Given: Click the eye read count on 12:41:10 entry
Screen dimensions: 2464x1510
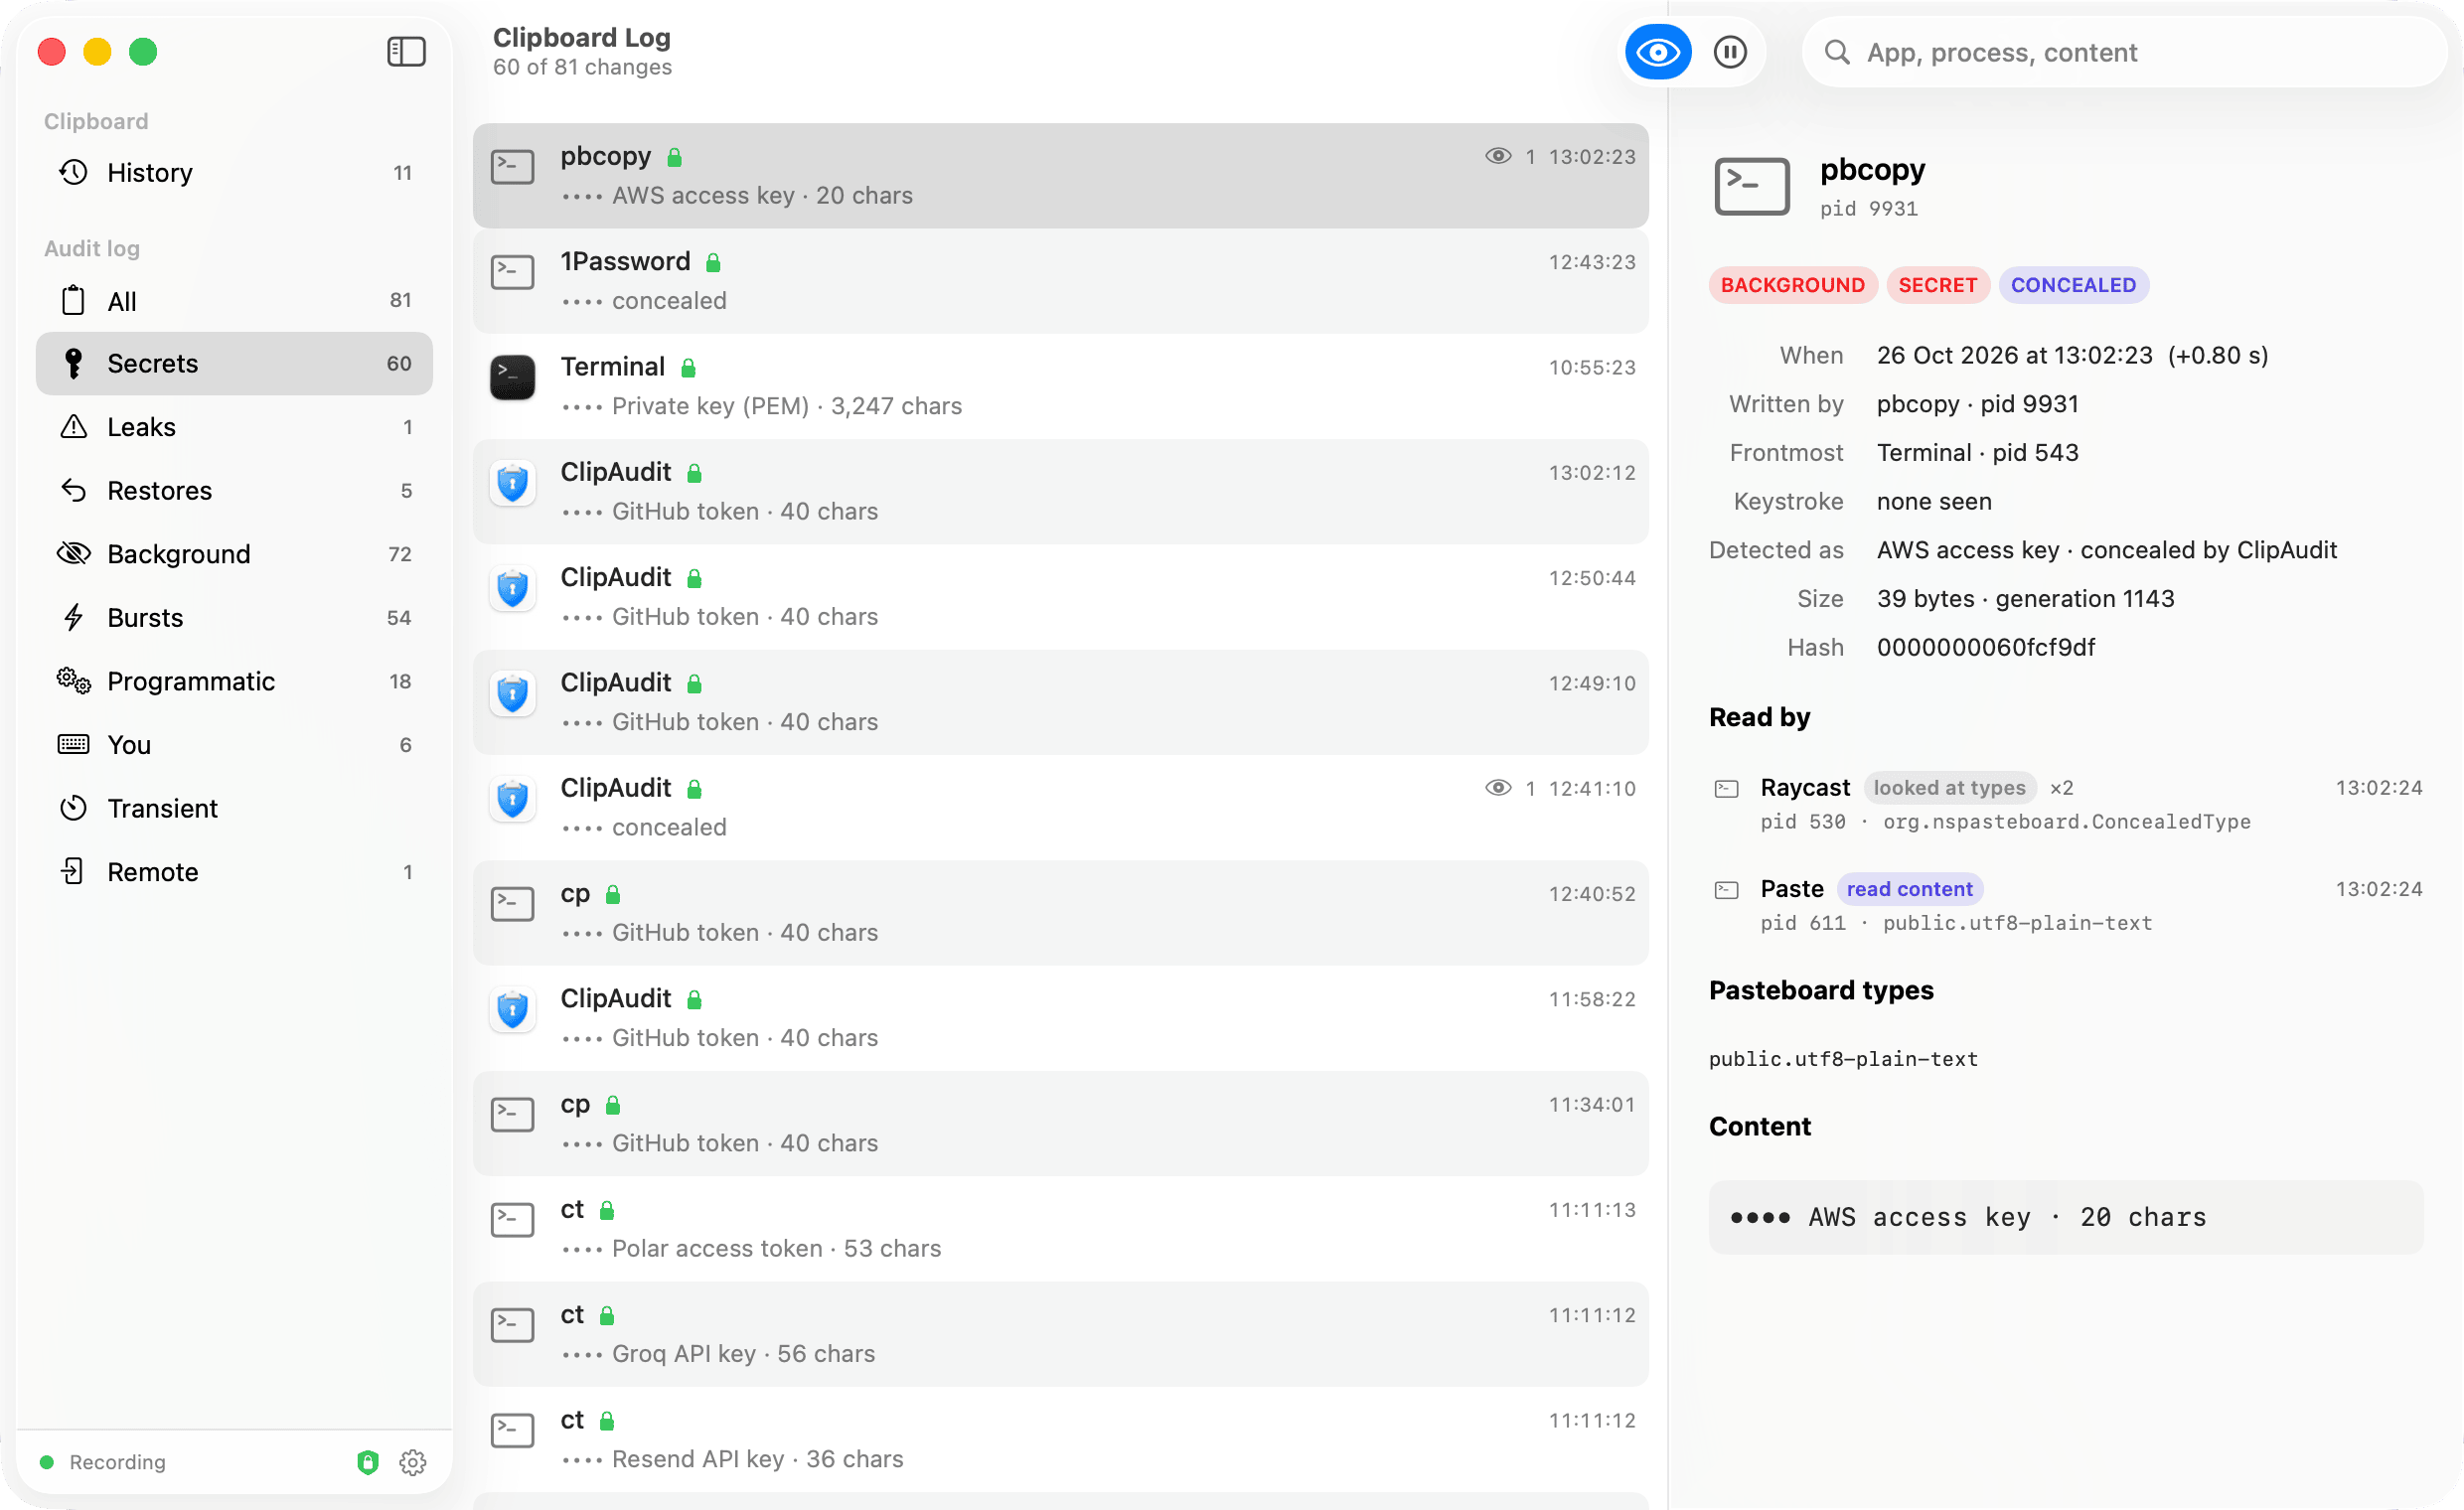Looking at the screenshot, I should coord(1509,788).
